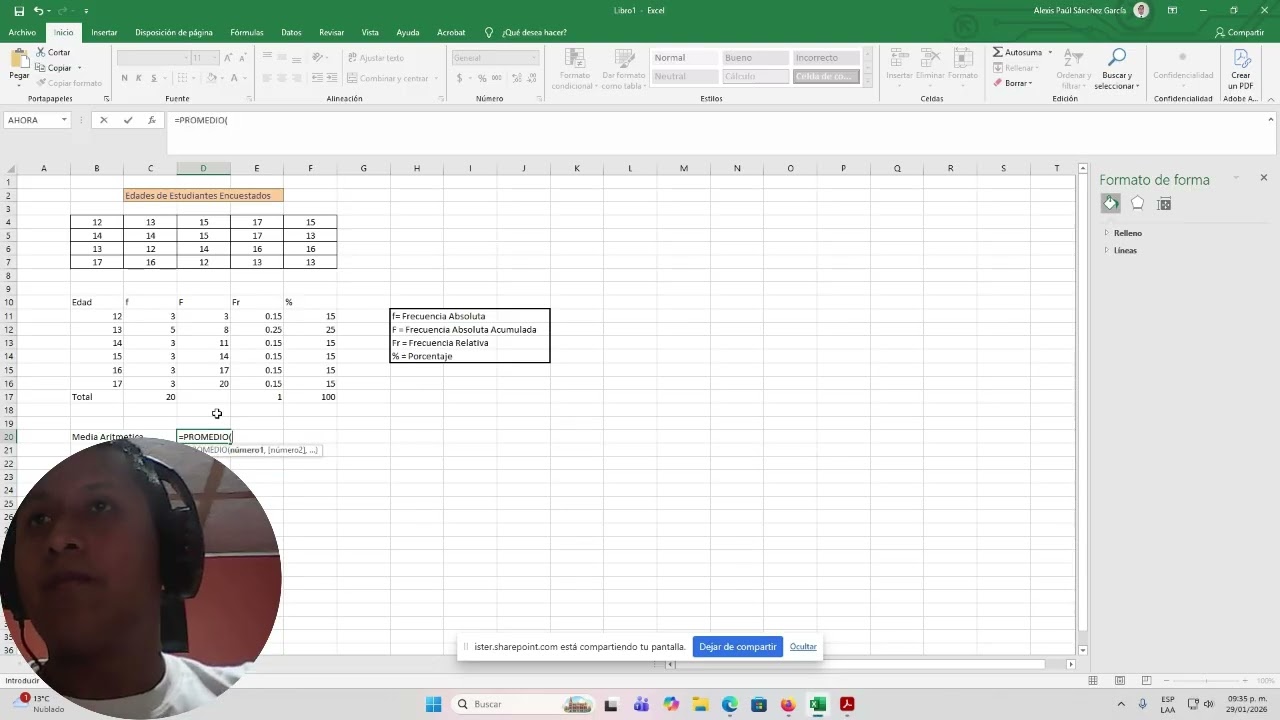Click the Autosuma sigma button
1280x720 pixels.
pos(1018,52)
